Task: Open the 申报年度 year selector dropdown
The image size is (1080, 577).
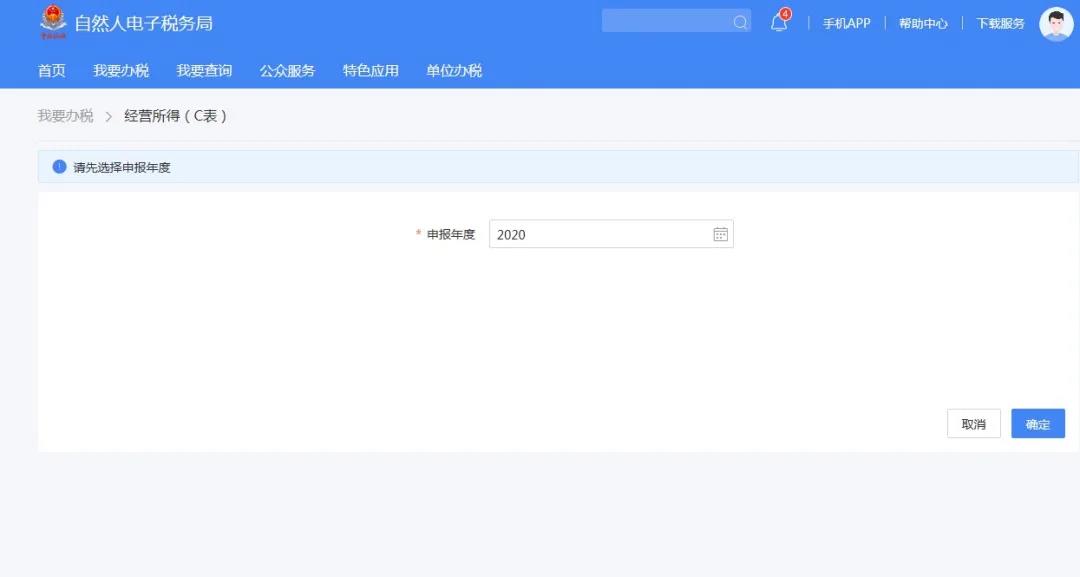Action: point(720,233)
